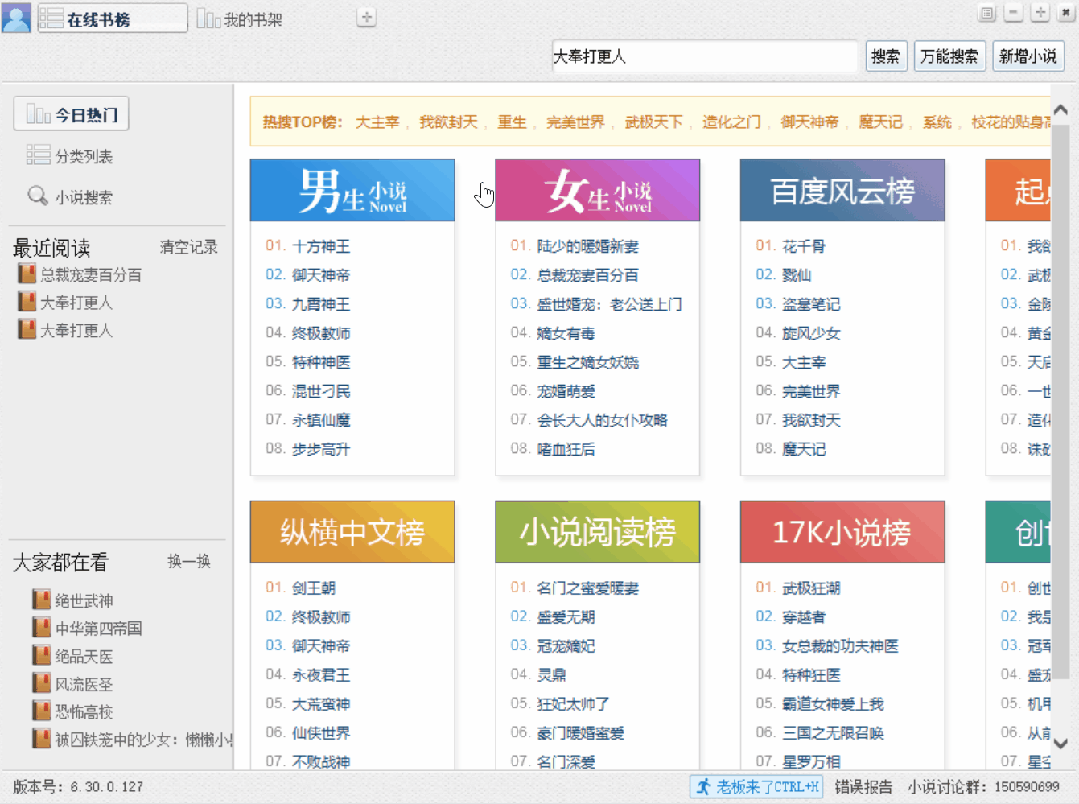
Task: Switch to the 在线书榜 tab
Action: point(112,17)
